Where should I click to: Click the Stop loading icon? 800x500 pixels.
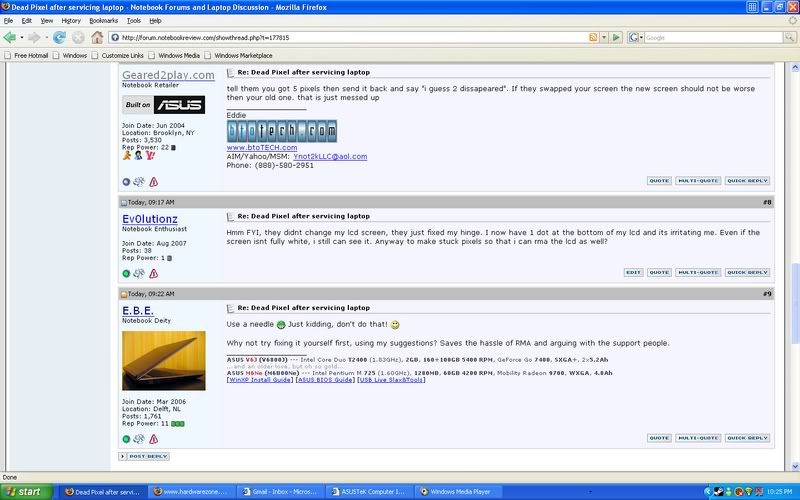pyautogui.click(x=78, y=37)
